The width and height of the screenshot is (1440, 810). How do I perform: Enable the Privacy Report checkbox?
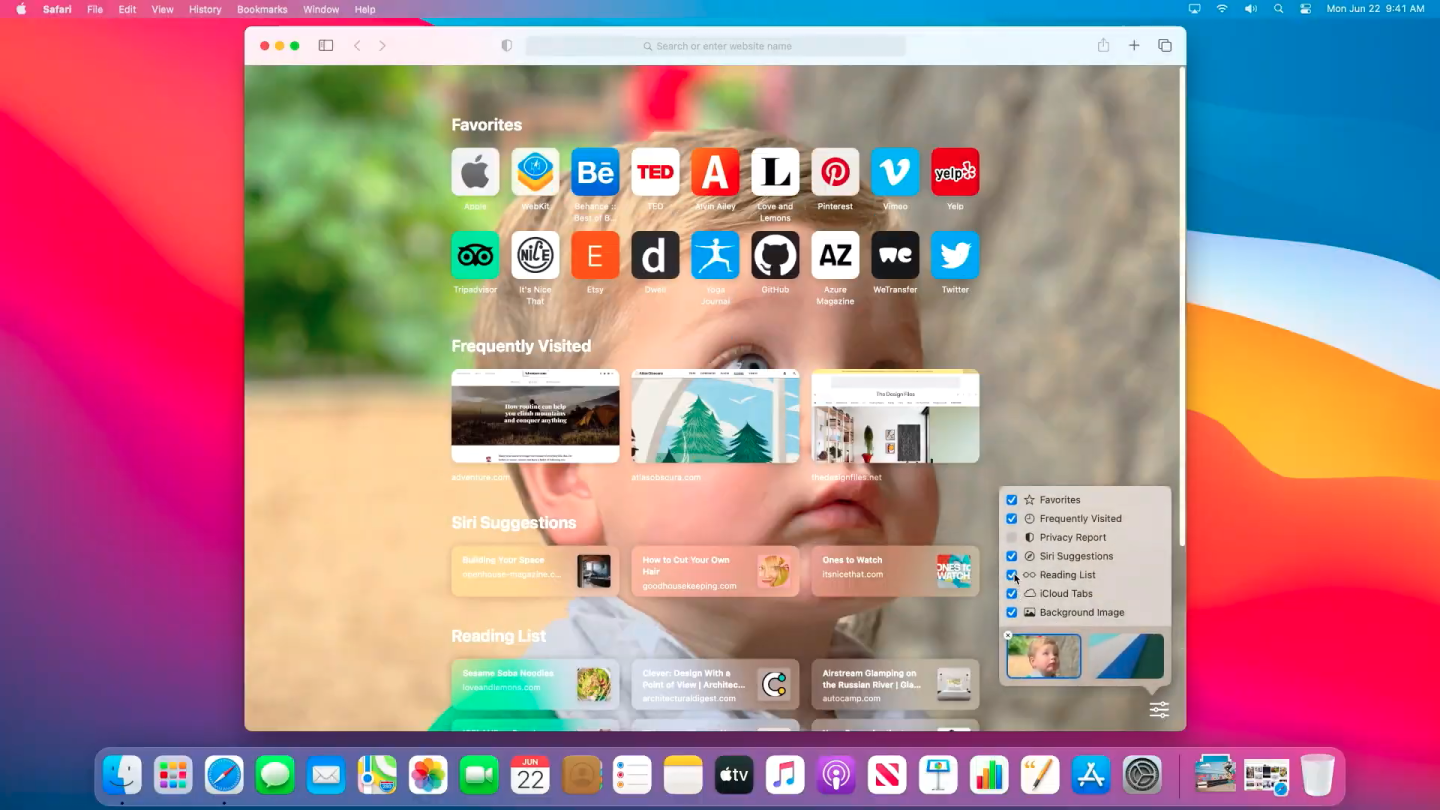pos(1011,537)
